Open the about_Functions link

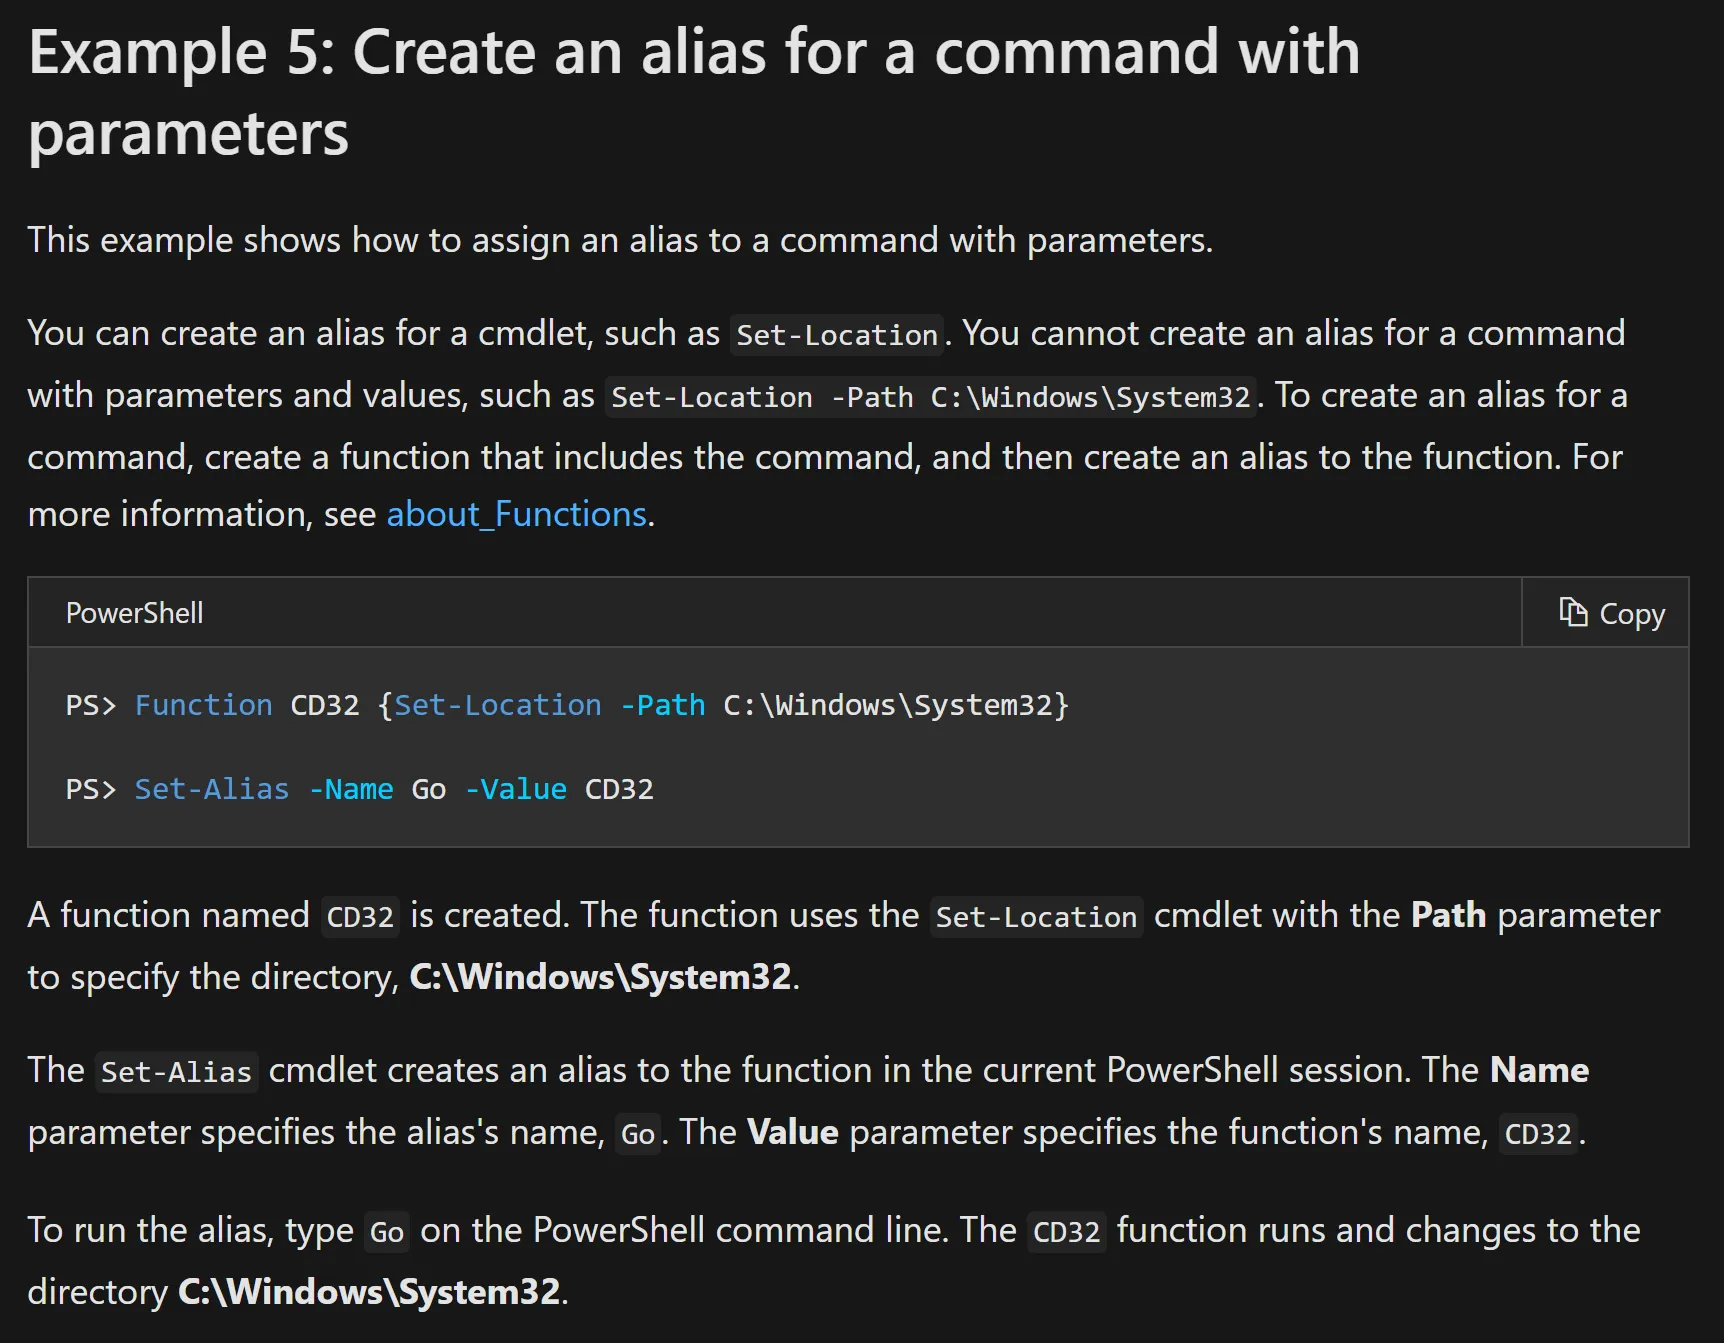point(517,514)
